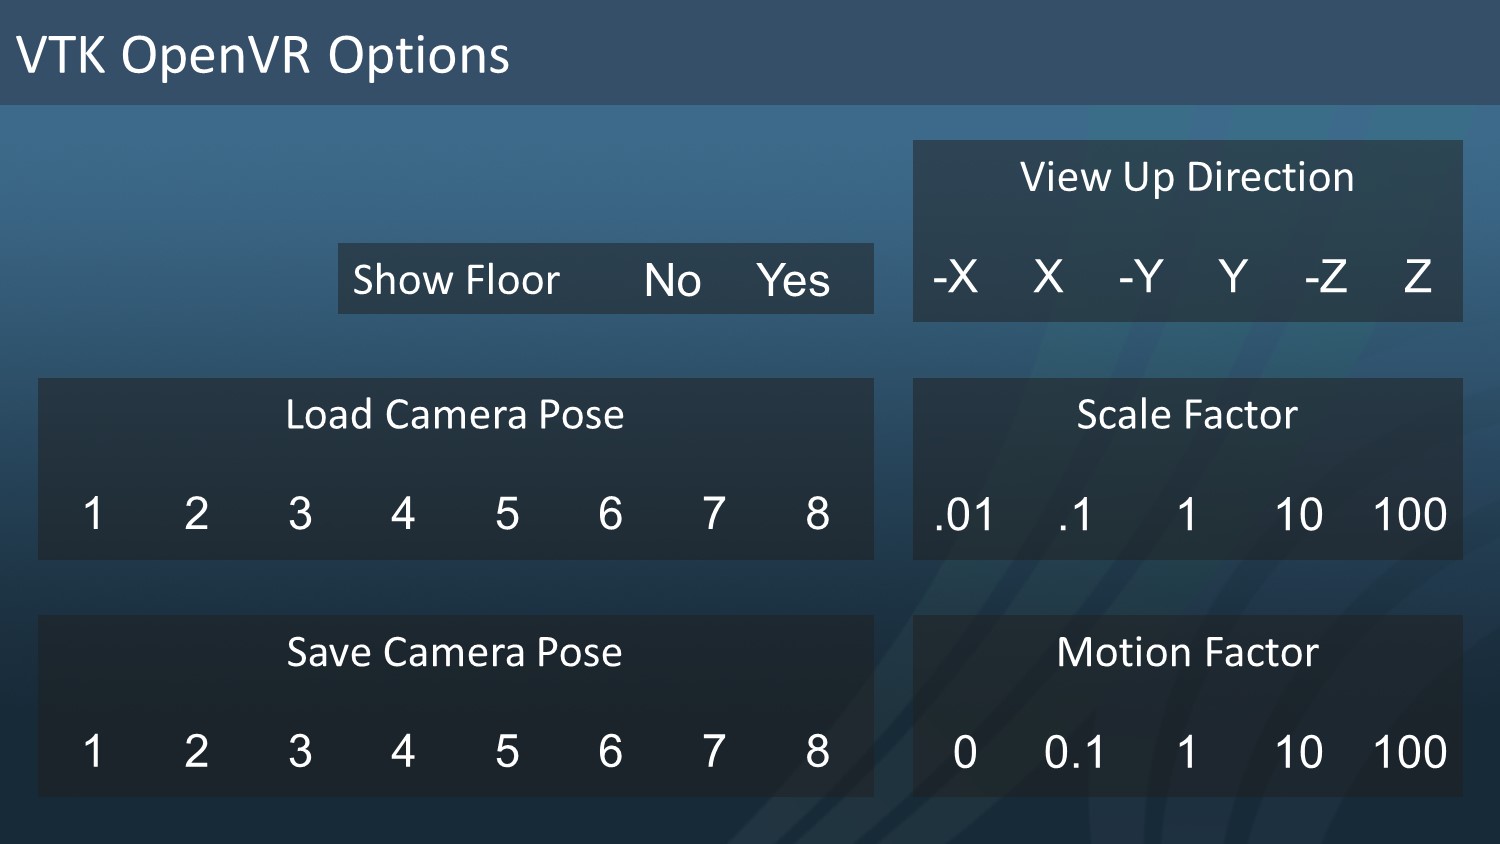Screen dimensions: 1500x844
Task: Choose Y as view up direction
Action: [1233, 276]
